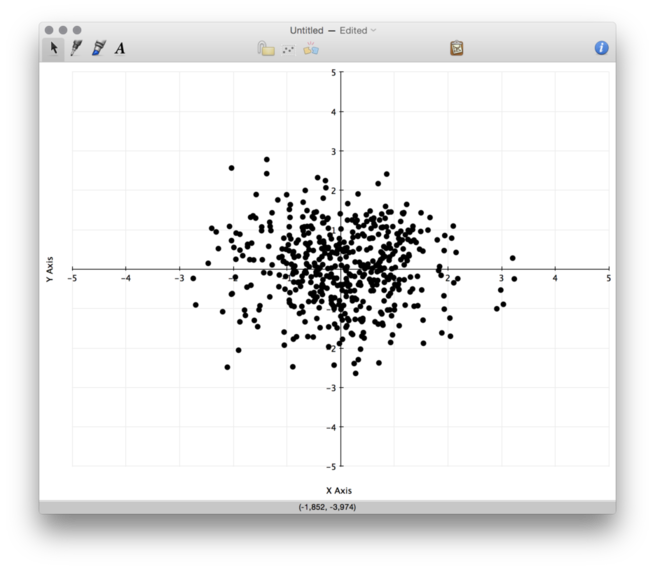The width and height of the screenshot is (655, 570).
Task: Click the lock and folder toolbar icon
Action: pyautogui.click(x=266, y=48)
